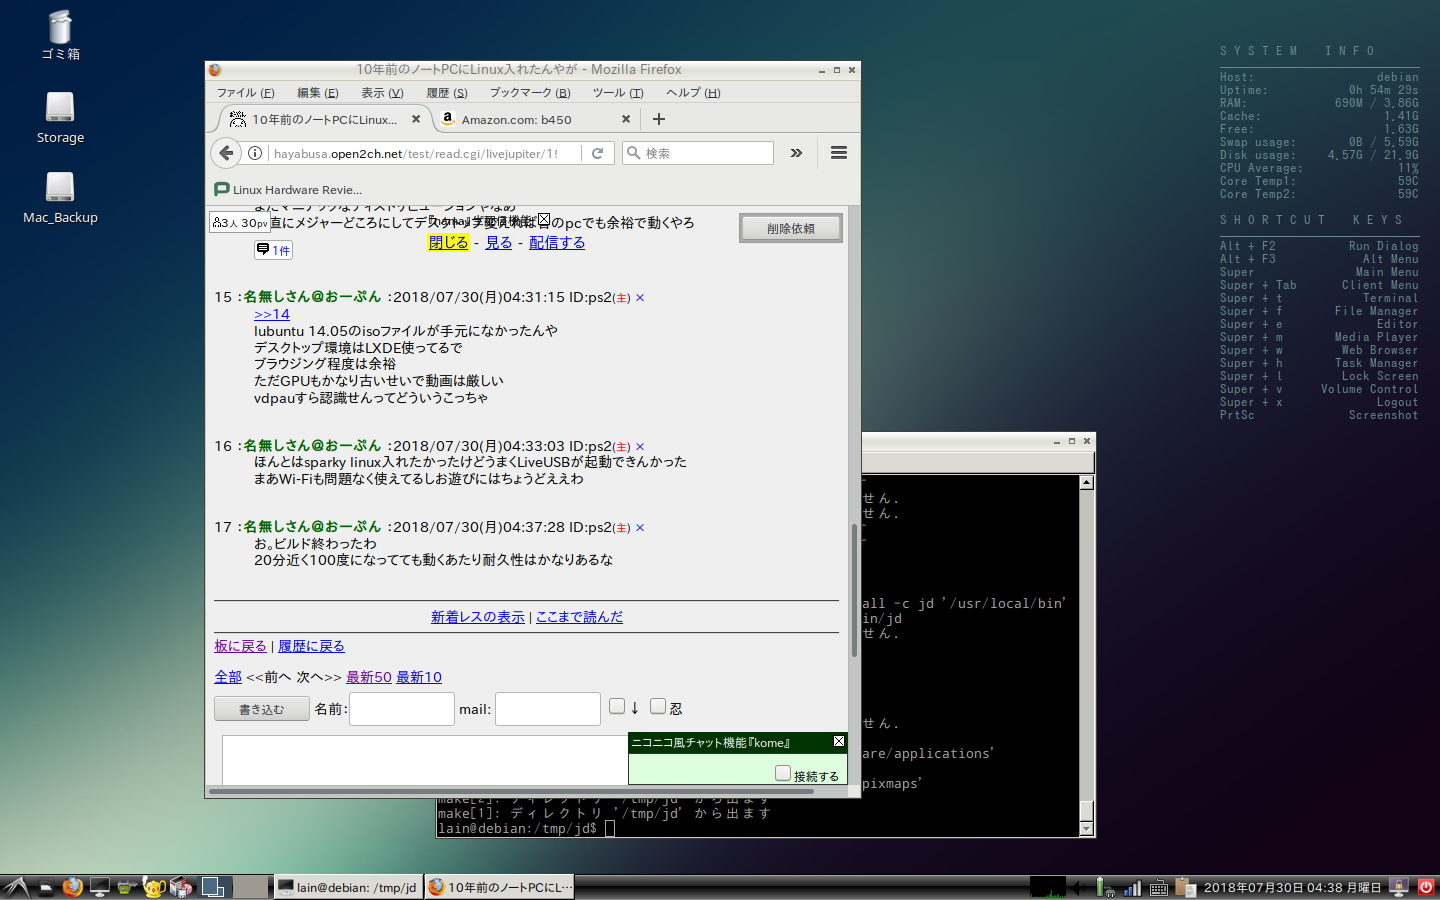Open the 履歴 menu
Viewport: 1440px width, 900px height.
pyautogui.click(x=447, y=93)
